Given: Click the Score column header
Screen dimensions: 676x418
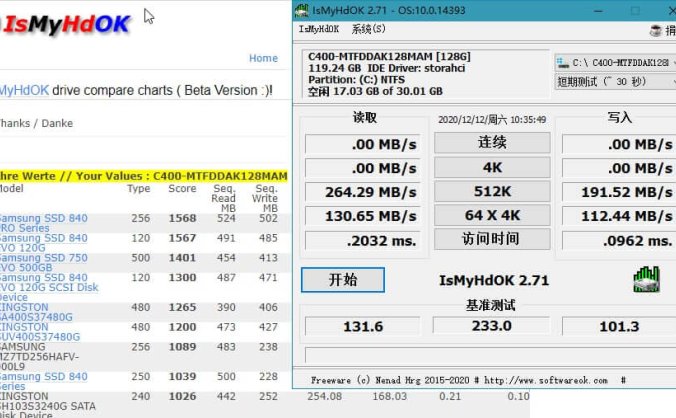Looking at the screenshot, I should click(x=182, y=188).
